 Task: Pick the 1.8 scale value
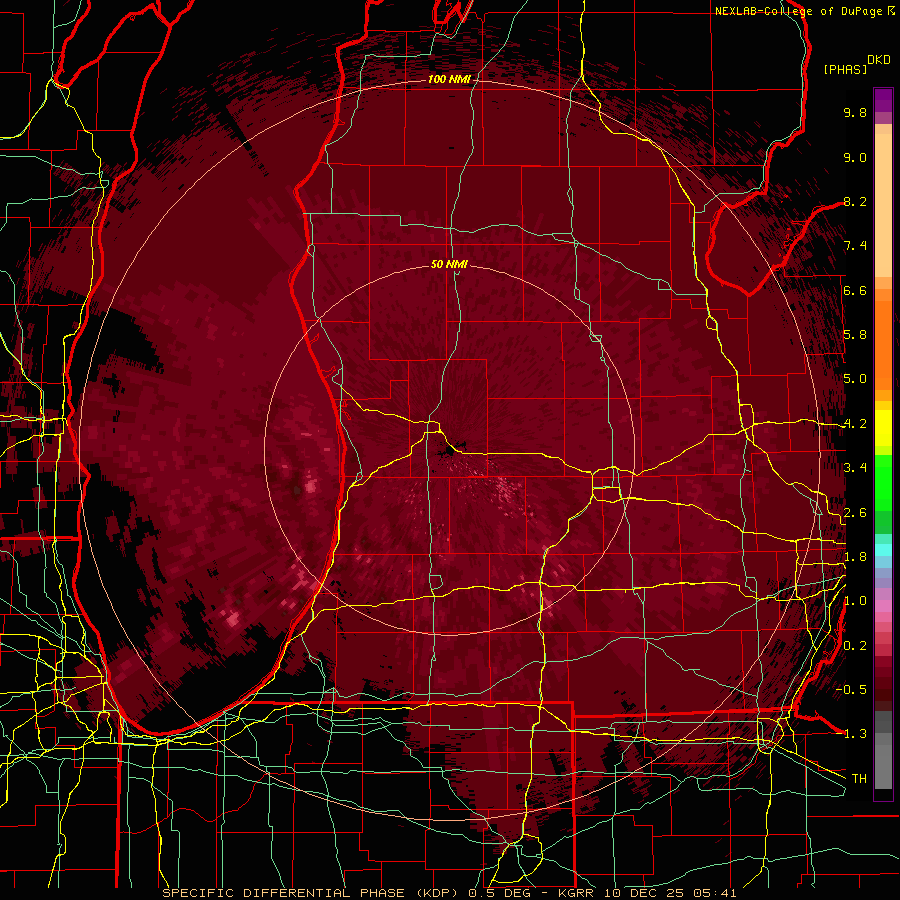[855, 557]
